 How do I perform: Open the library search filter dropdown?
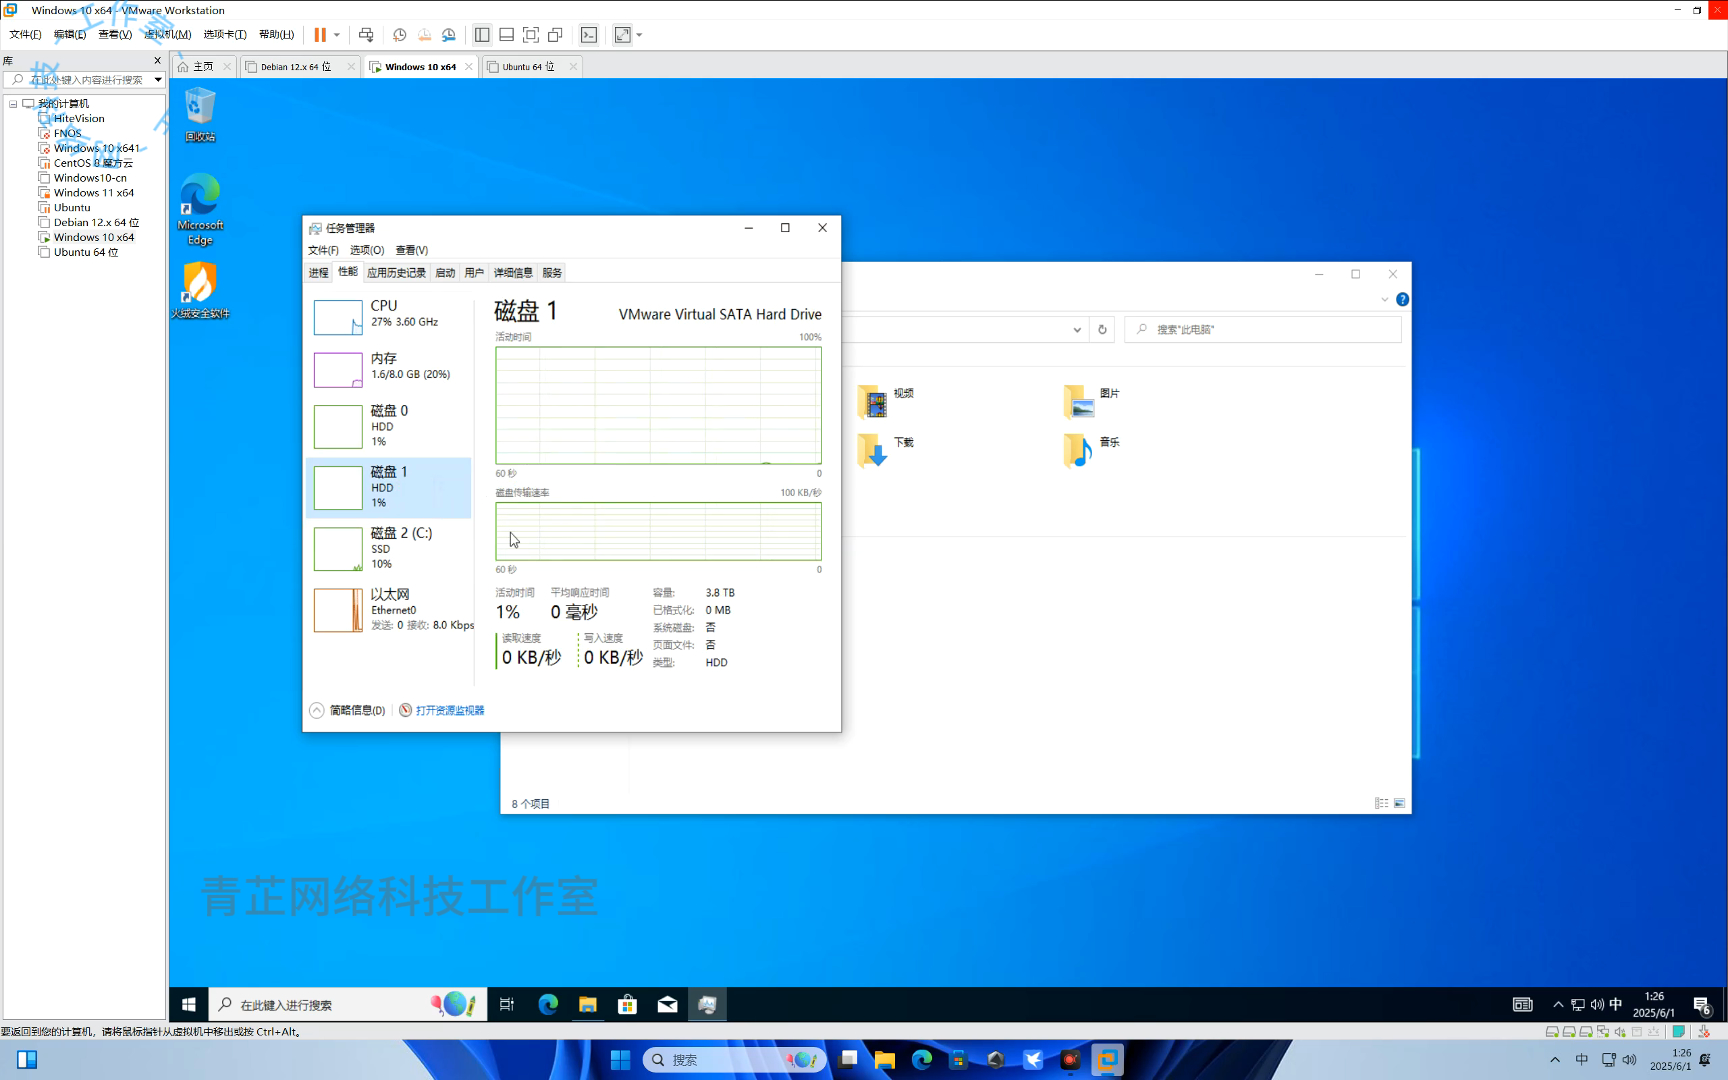tap(158, 80)
